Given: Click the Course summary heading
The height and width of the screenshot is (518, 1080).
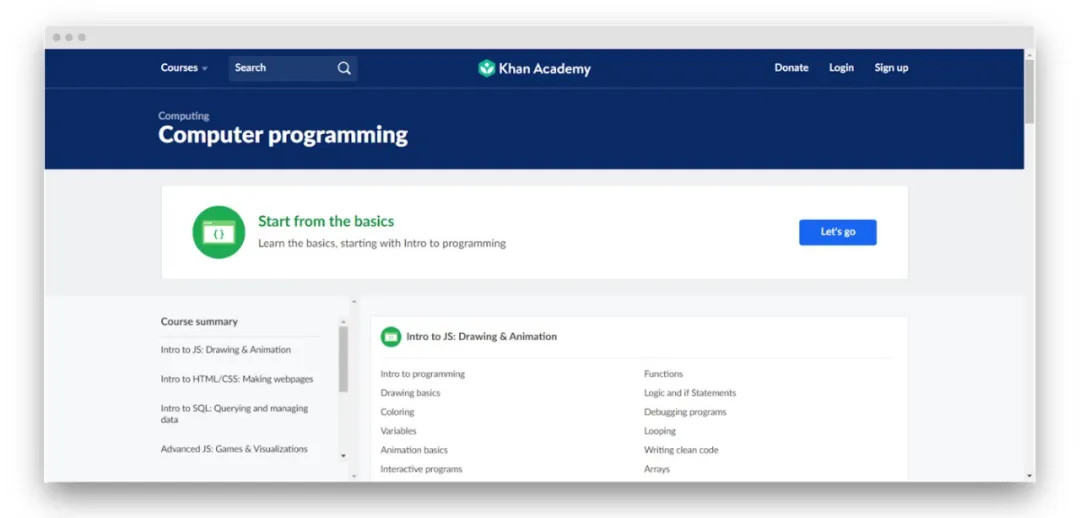Looking at the screenshot, I should point(199,322).
